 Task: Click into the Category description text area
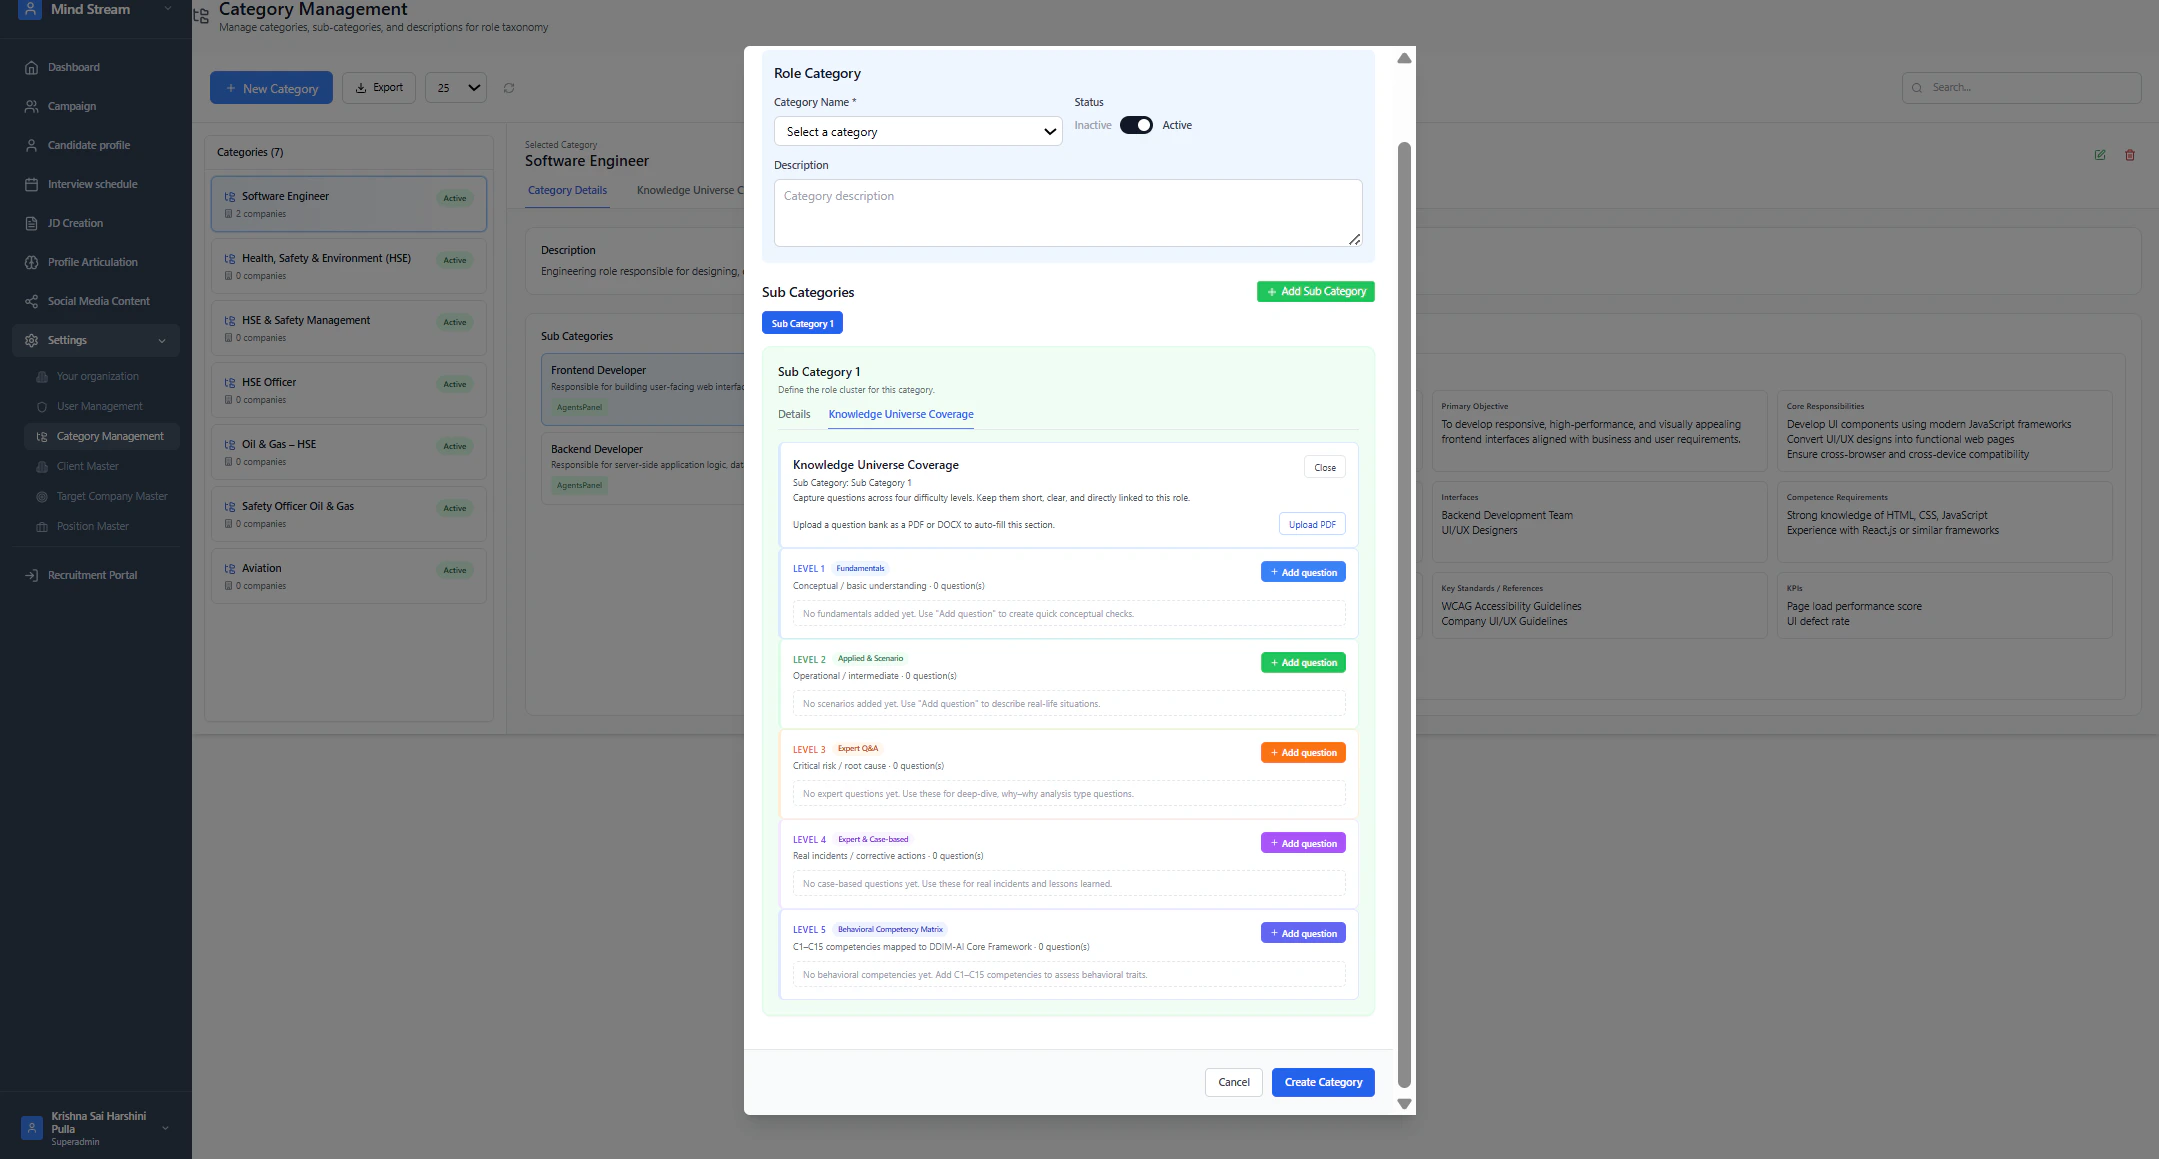click(1067, 213)
